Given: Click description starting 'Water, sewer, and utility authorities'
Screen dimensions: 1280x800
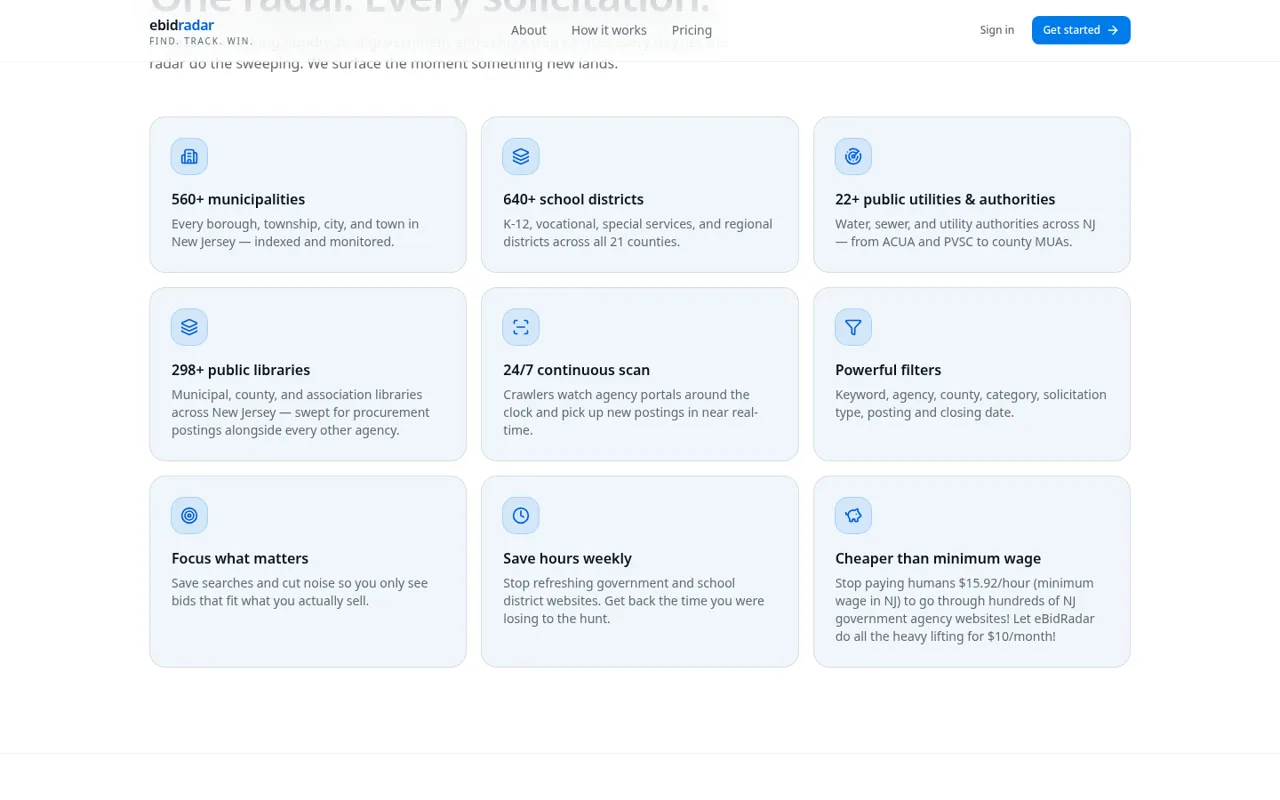Looking at the screenshot, I should click(965, 233).
